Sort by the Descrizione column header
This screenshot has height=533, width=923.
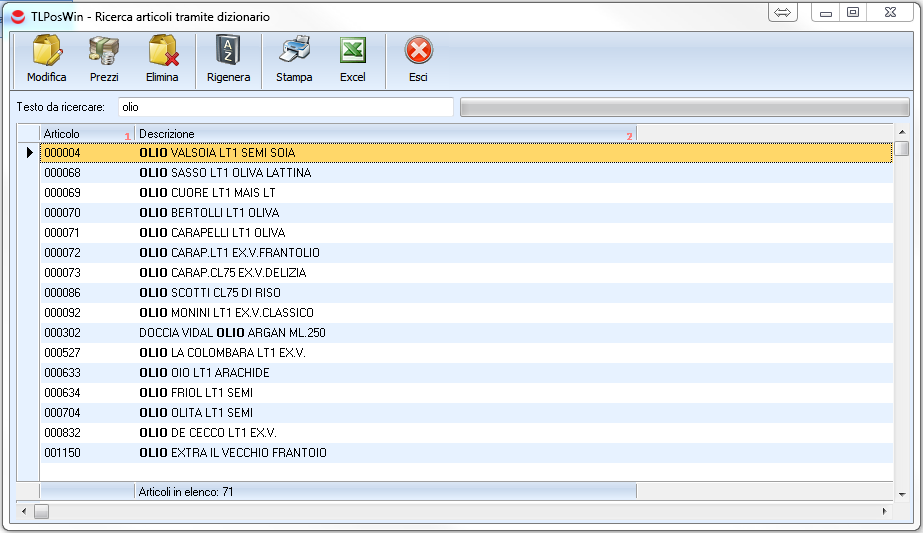click(385, 133)
